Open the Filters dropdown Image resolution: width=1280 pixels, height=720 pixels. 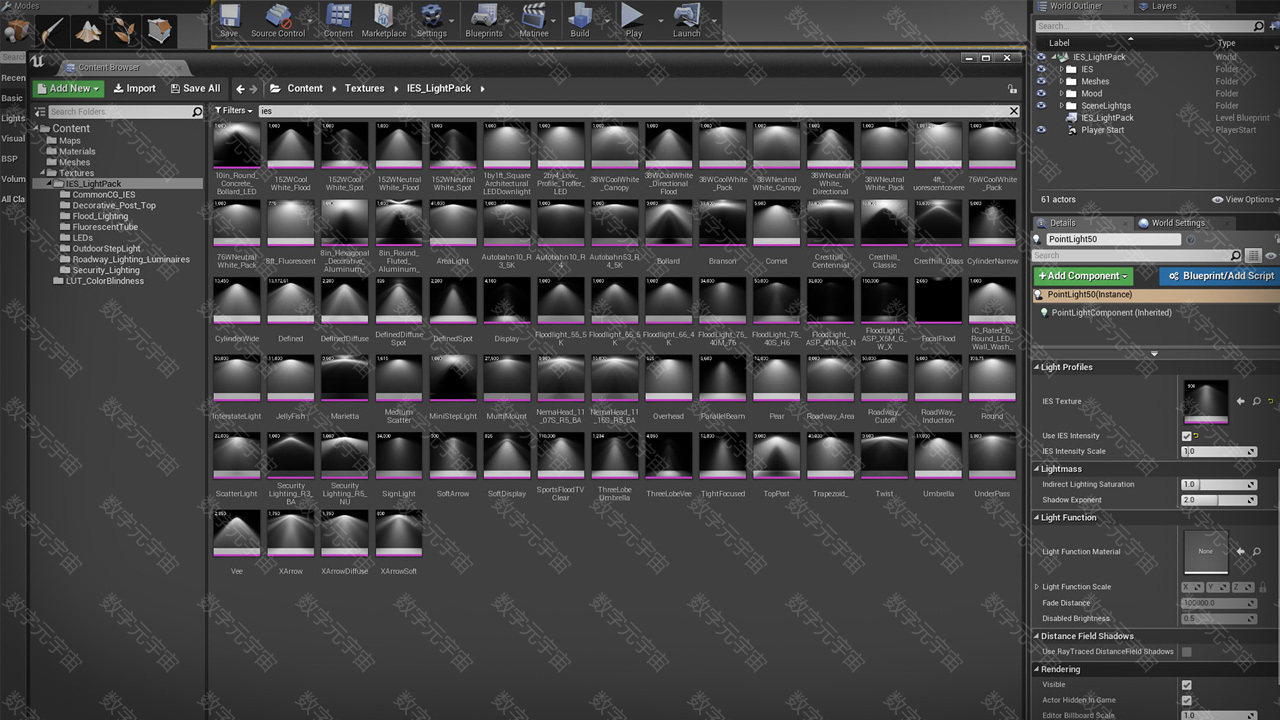[234, 111]
